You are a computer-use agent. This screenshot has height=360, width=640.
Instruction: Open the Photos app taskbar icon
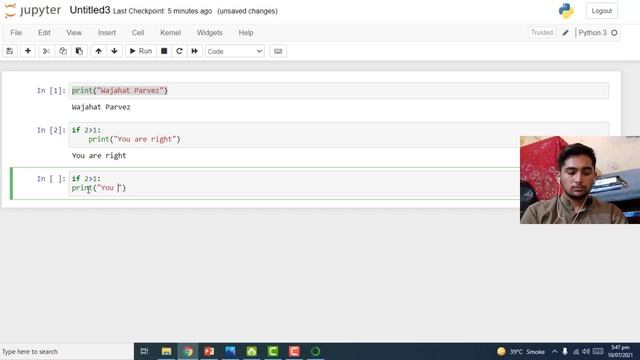click(230, 351)
